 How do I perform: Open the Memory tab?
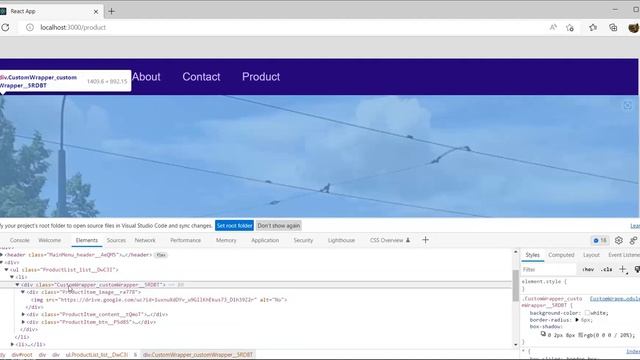[226, 240]
